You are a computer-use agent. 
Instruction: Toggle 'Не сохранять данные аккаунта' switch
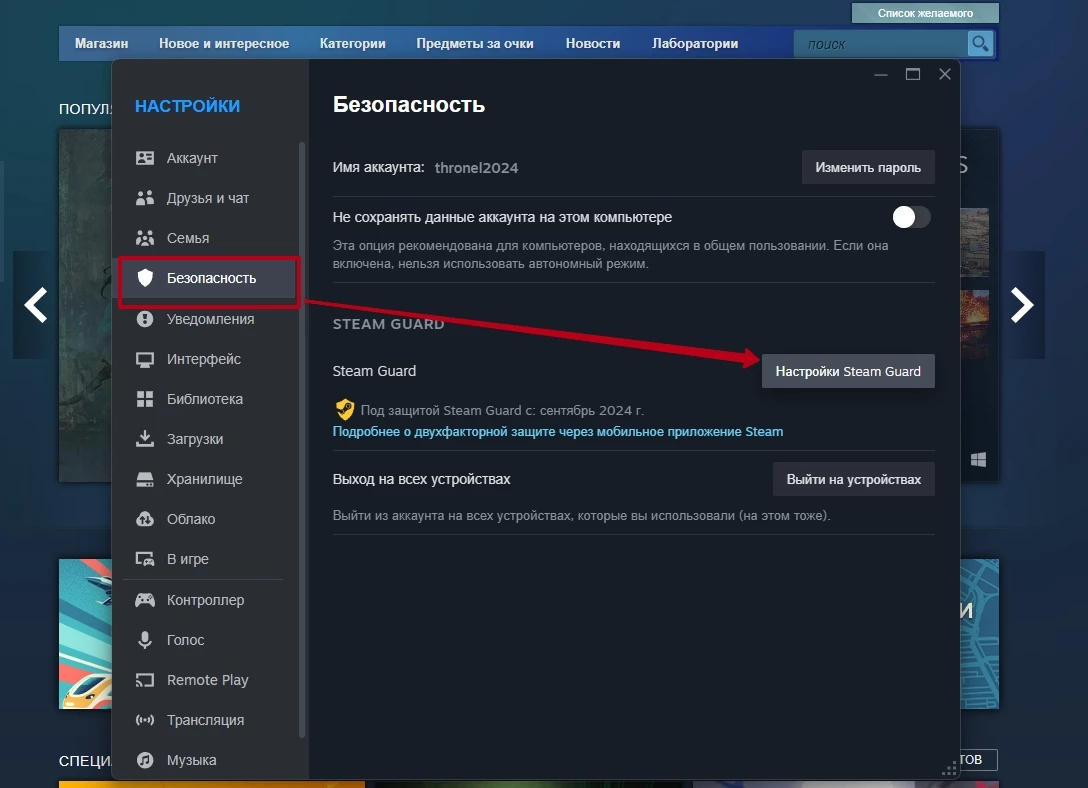point(911,217)
